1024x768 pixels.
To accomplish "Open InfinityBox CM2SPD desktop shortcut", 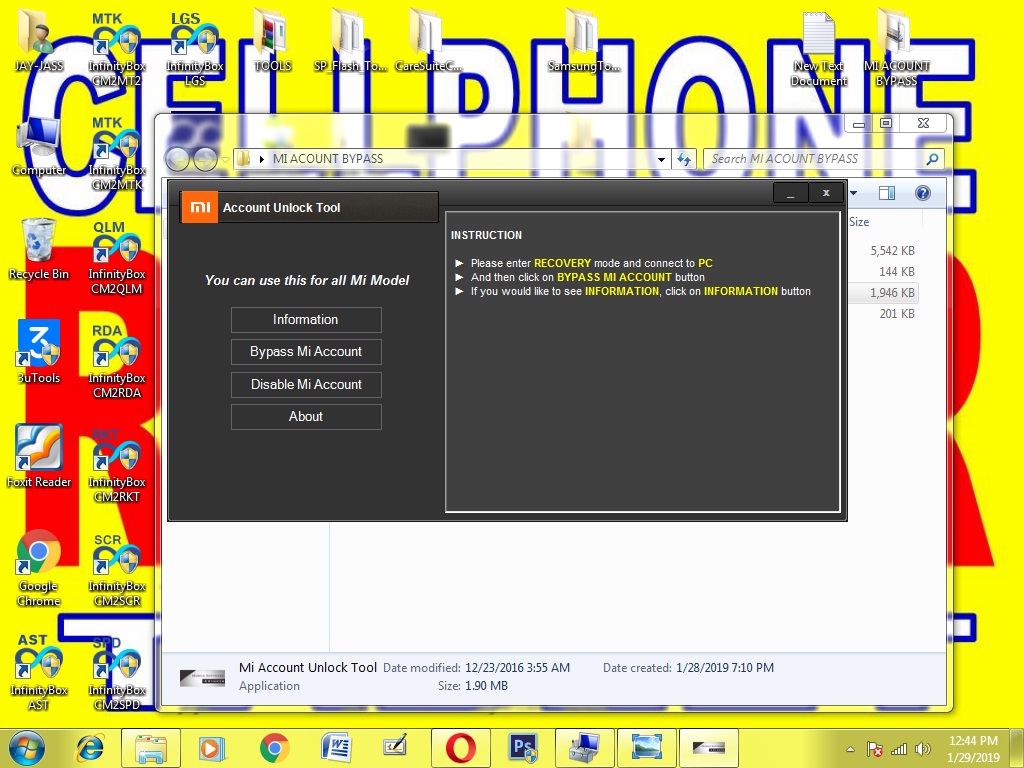I will [x=117, y=674].
